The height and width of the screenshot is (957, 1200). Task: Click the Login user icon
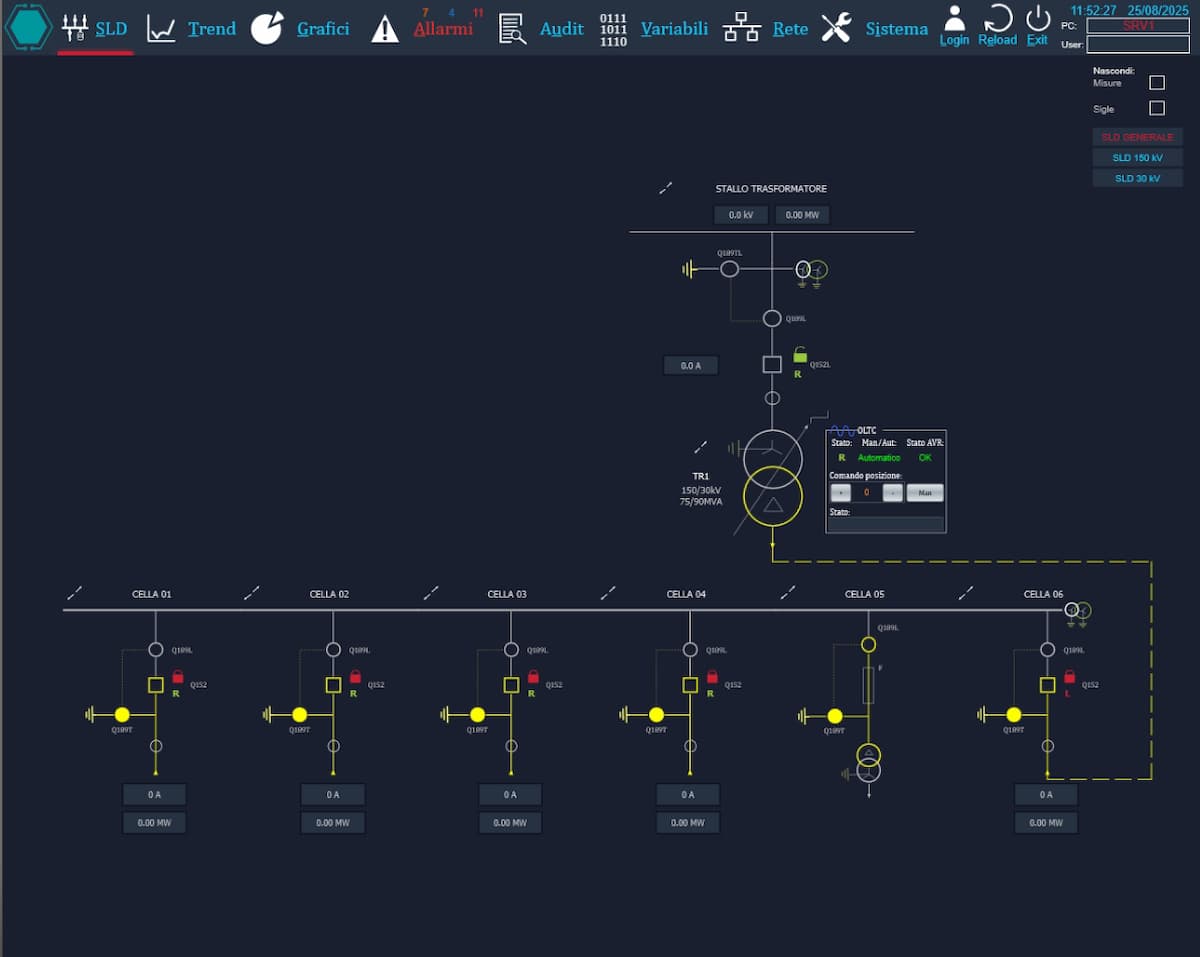click(x=955, y=18)
